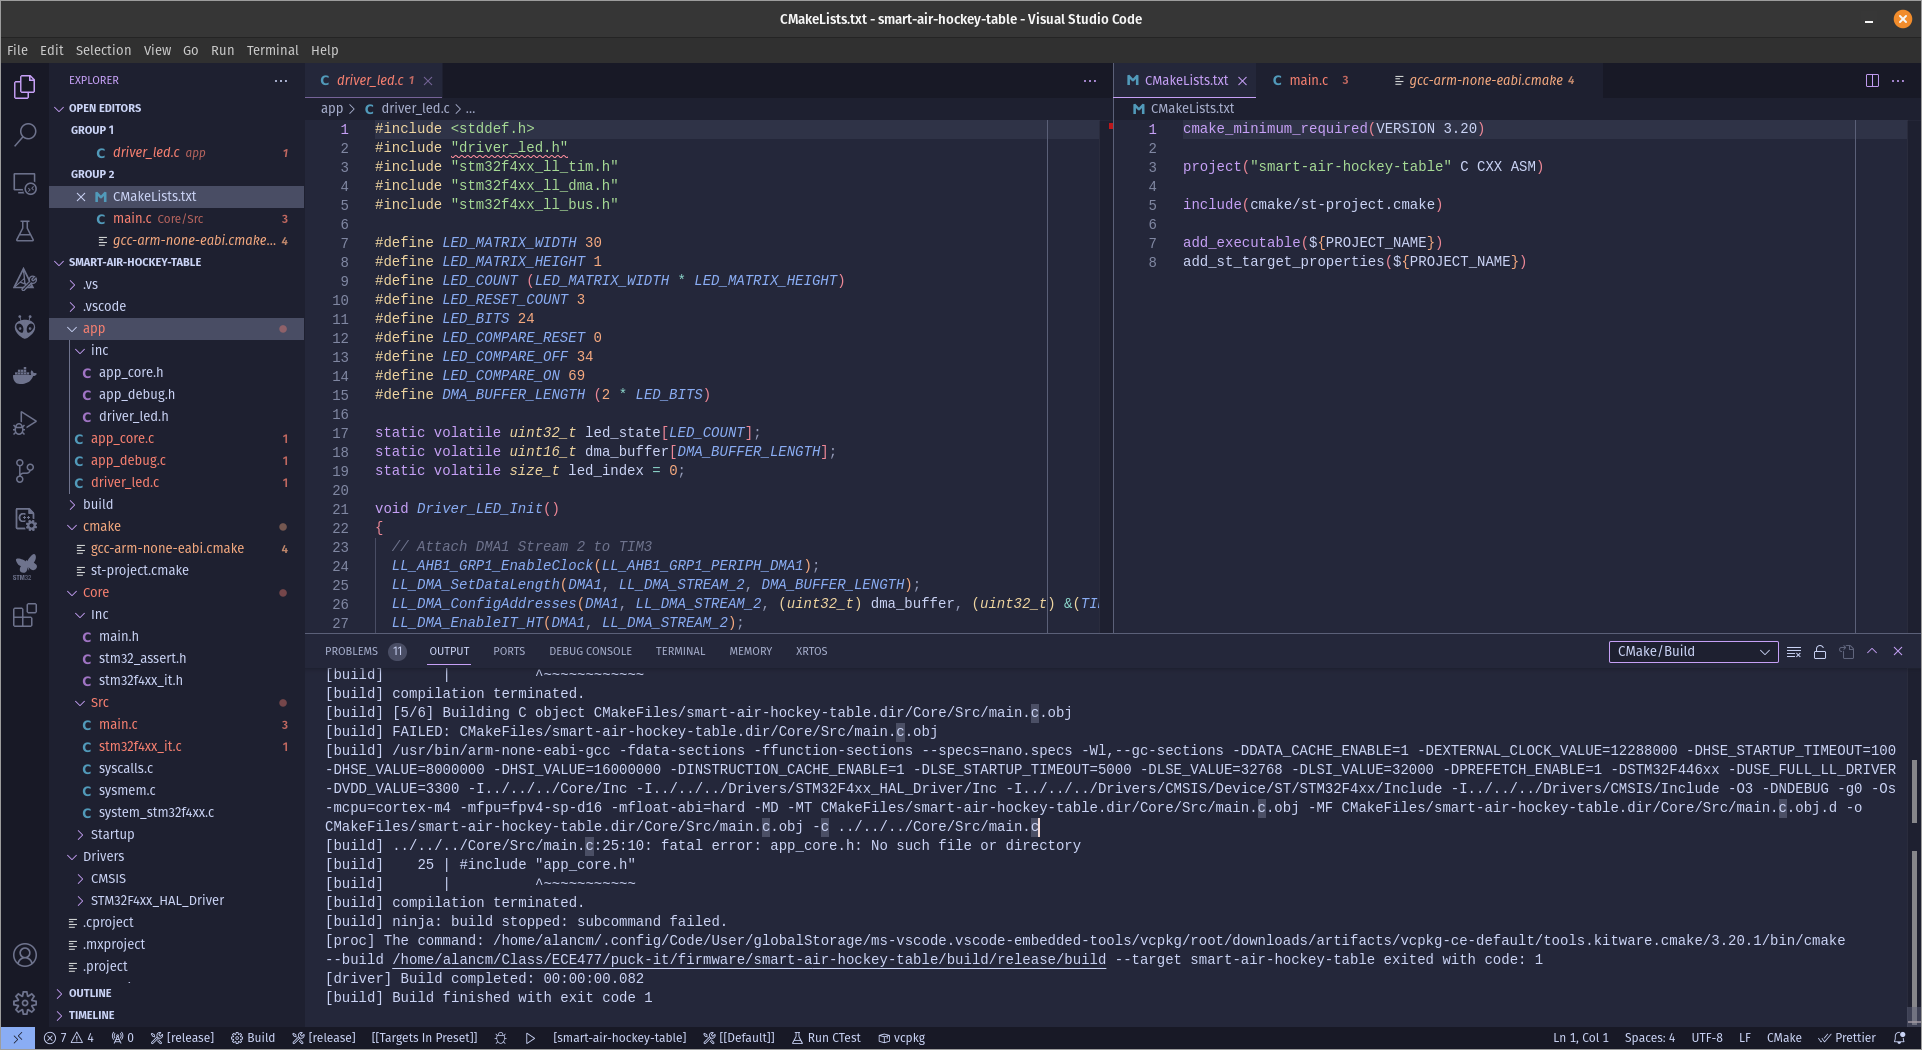This screenshot has height=1050, width=1922.
Task: Open more actions for left editor group
Action: [x=1090, y=81]
